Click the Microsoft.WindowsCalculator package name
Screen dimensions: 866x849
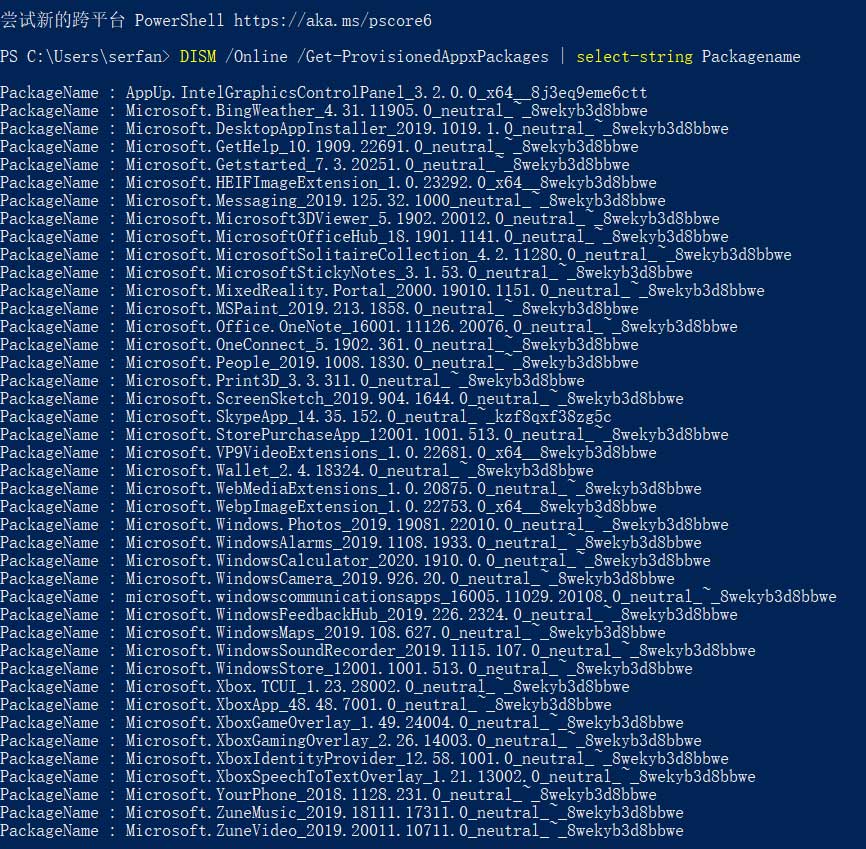tap(418, 561)
